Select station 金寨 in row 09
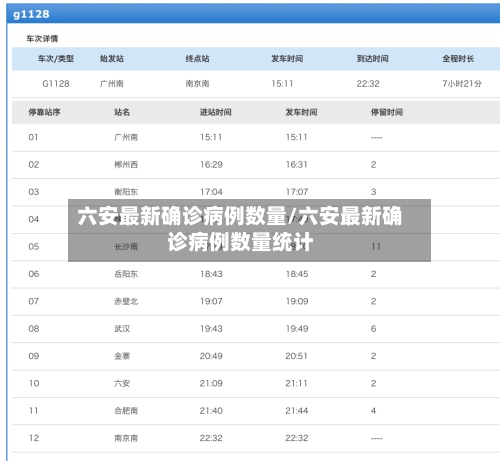The image size is (500, 461). (122, 356)
